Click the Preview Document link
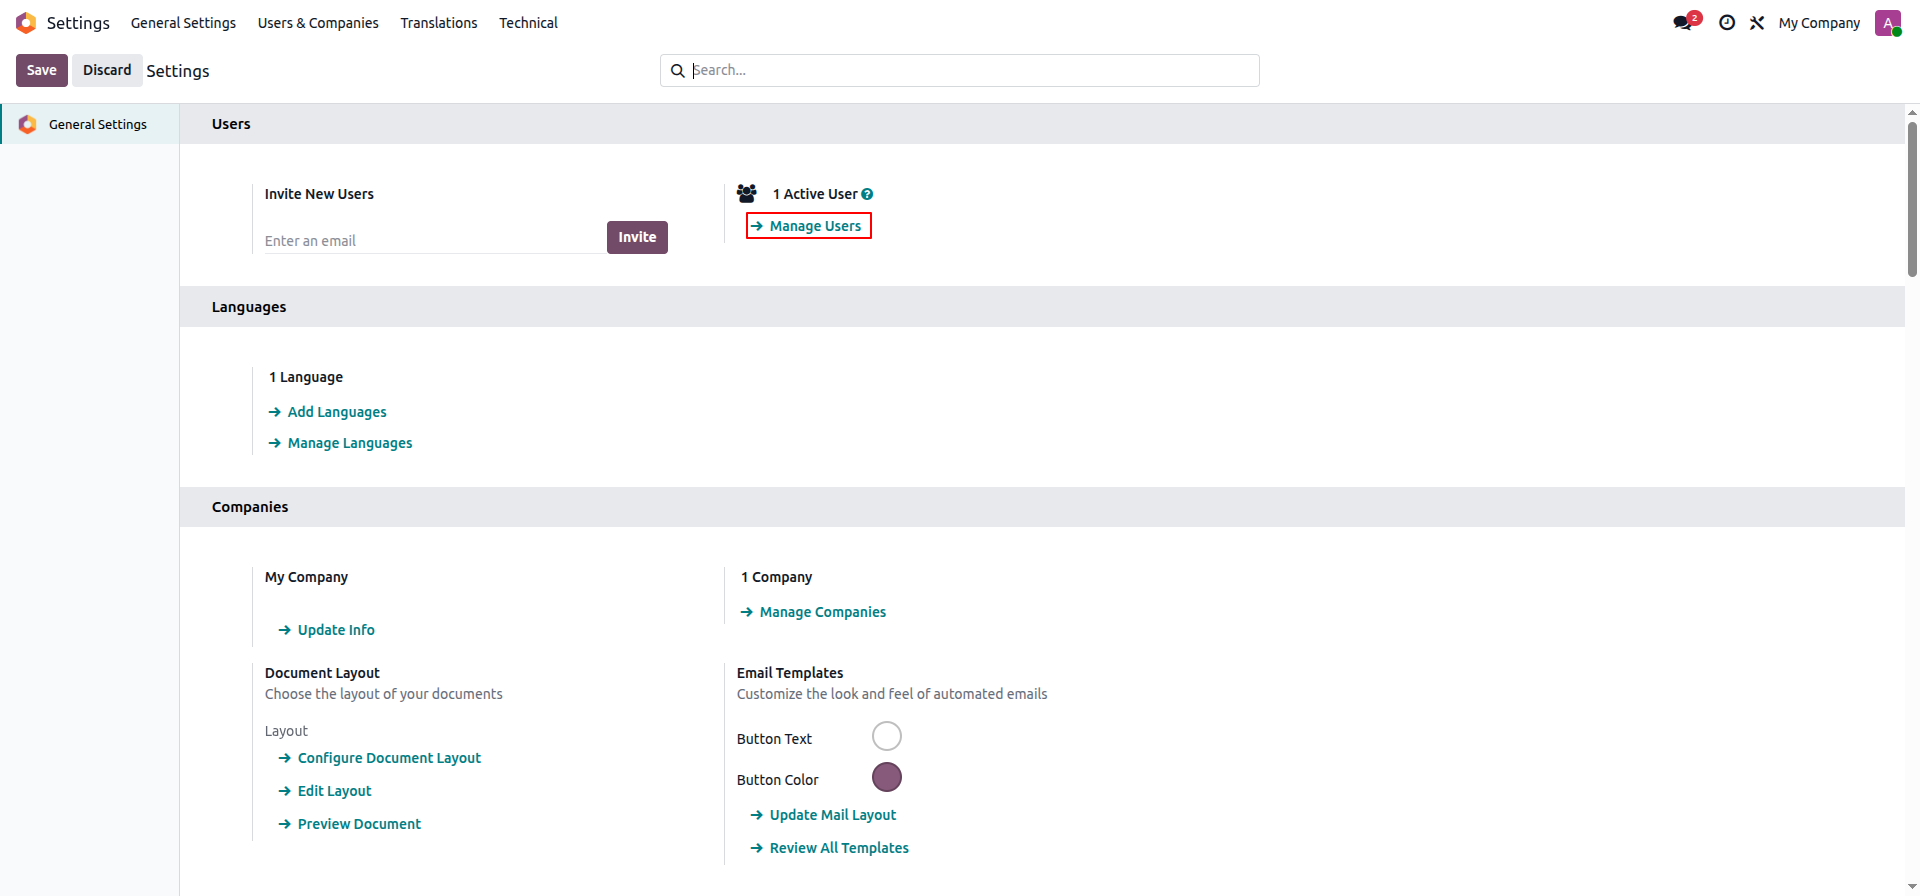 coord(350,824)
